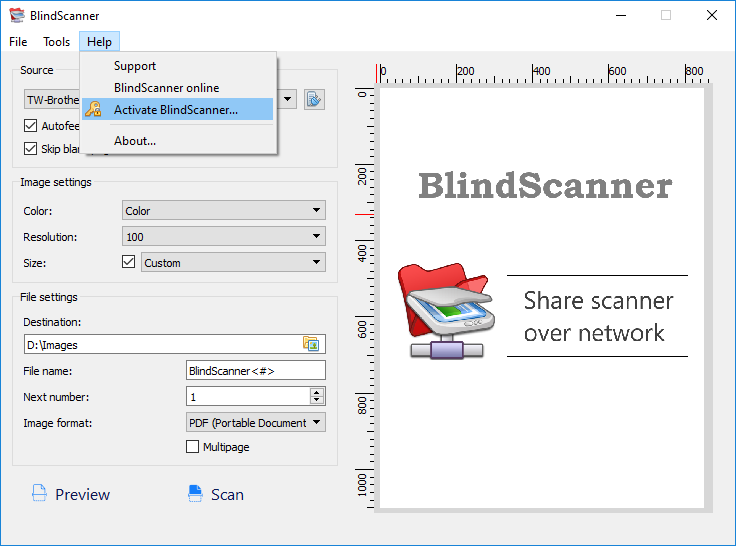Click the red folder scanner logo in preview
This screenshot has width=736, height=546.
click(446, 311)
